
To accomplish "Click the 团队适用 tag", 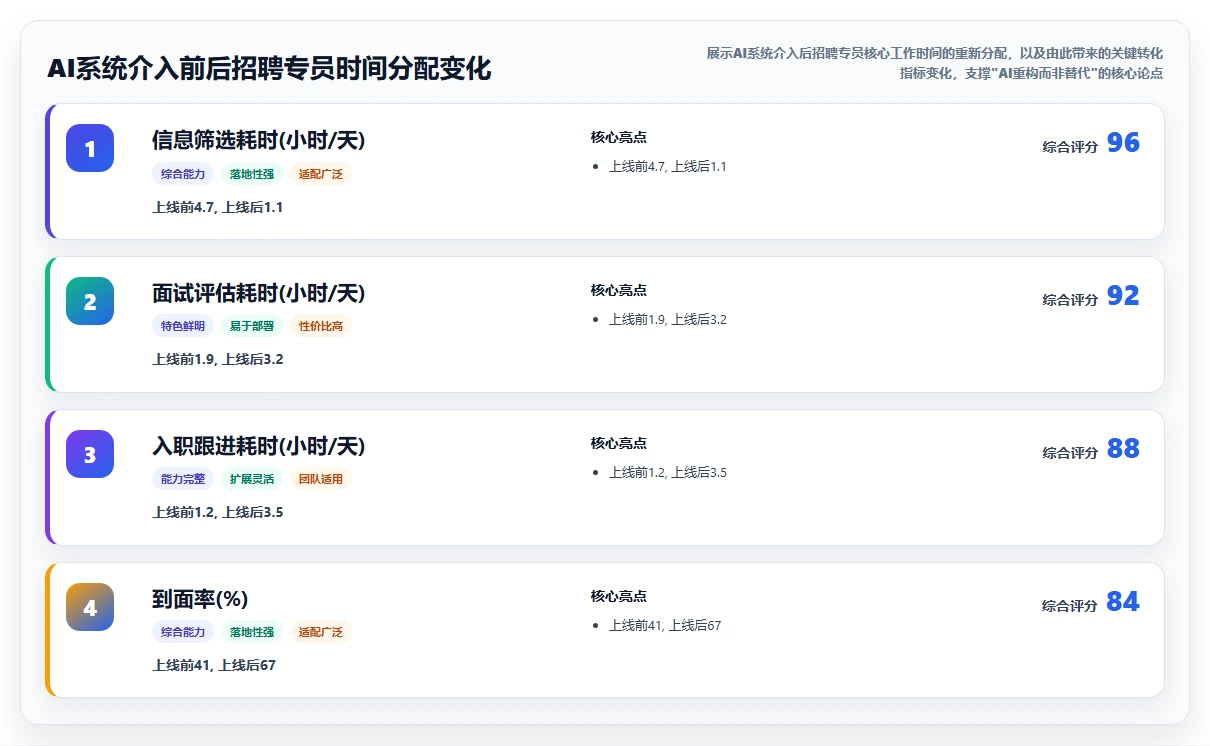I will 321,479.
